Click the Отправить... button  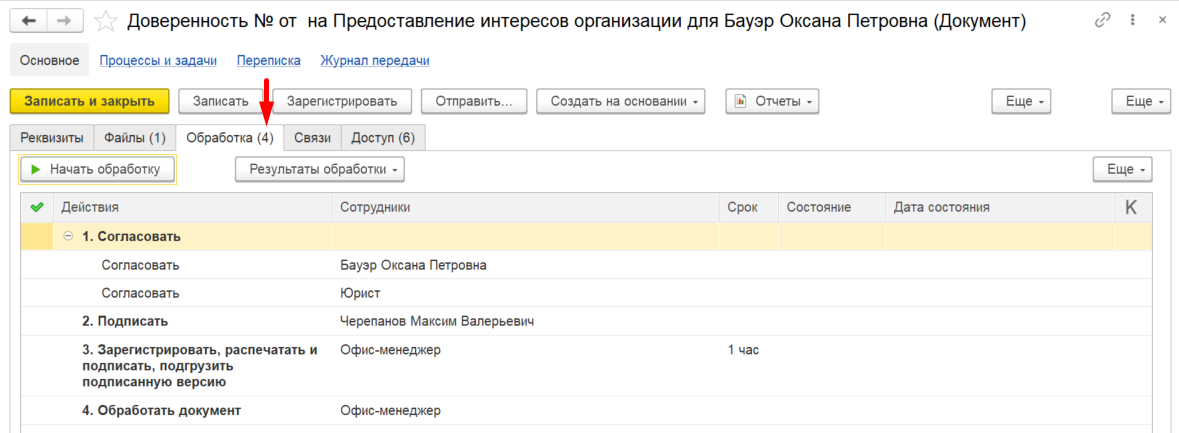click(x=474, y=101)
